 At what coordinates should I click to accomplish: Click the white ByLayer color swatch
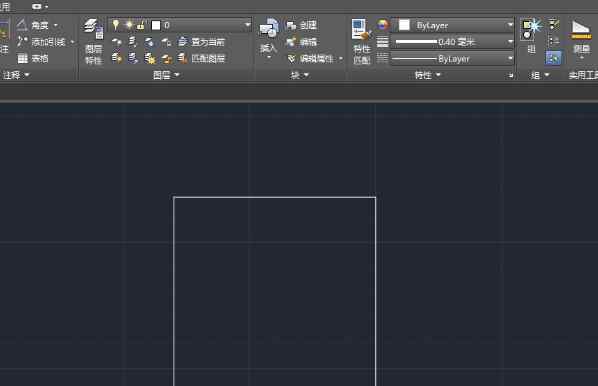pos(404,25)
